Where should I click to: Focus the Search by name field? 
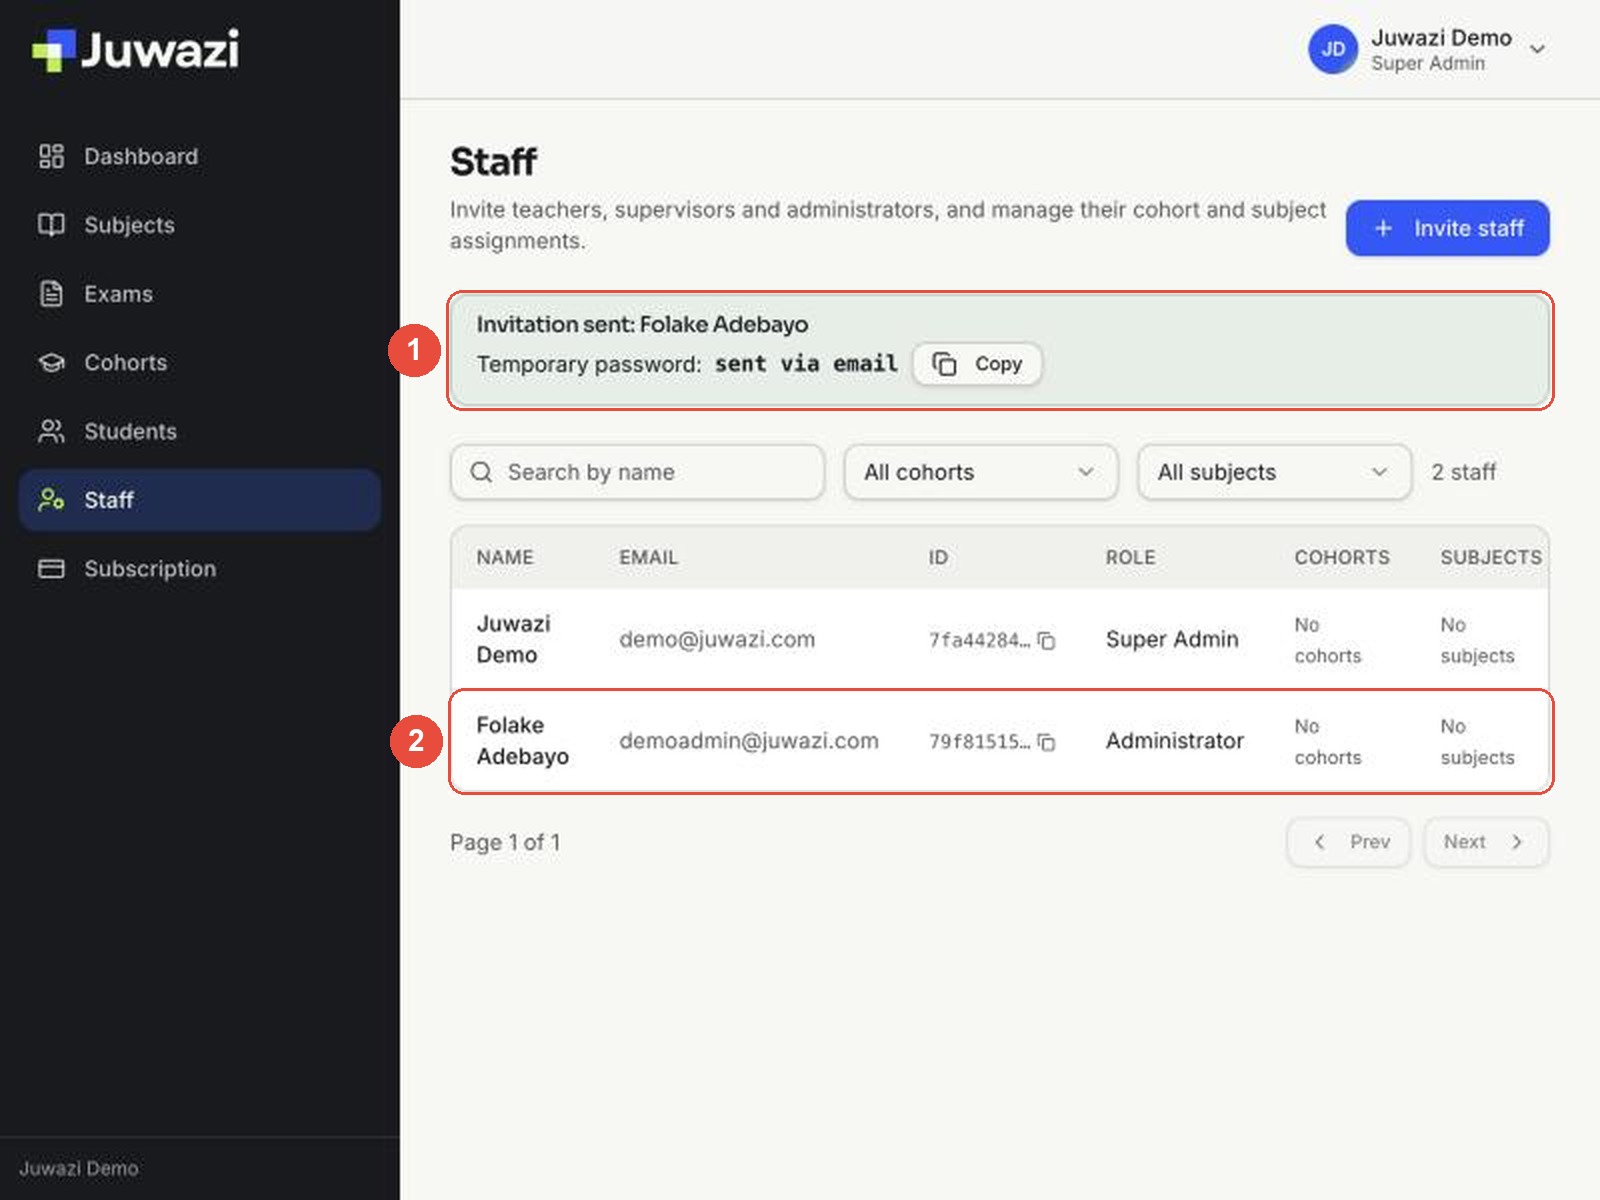coord(637,472)
